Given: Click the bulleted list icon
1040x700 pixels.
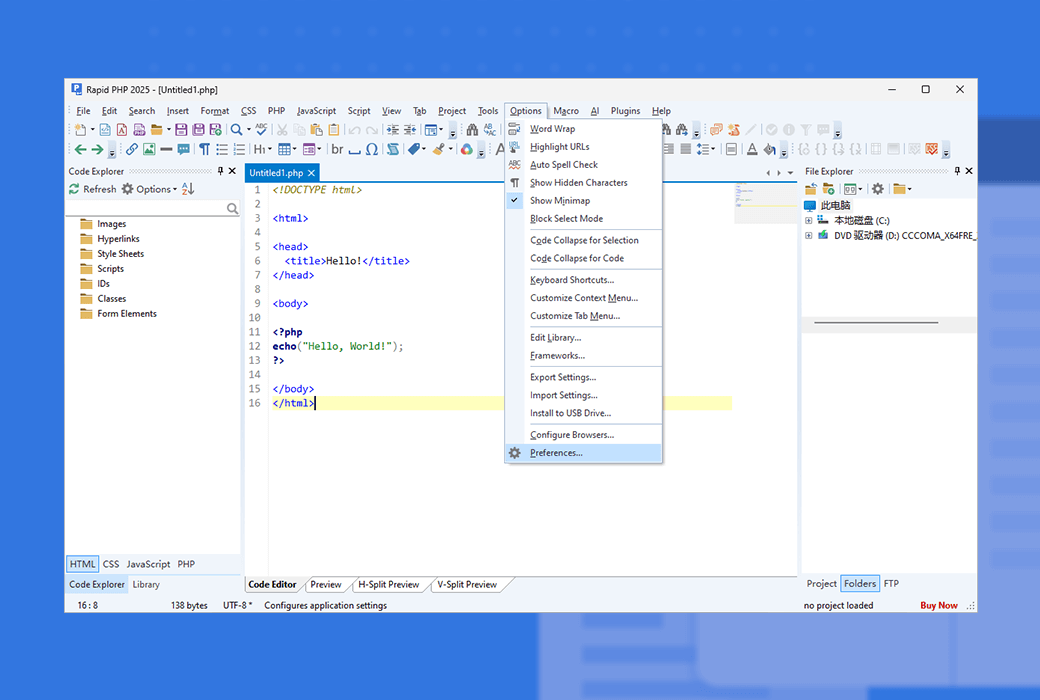Looking at the screenshot, I should tap(222, 149).
